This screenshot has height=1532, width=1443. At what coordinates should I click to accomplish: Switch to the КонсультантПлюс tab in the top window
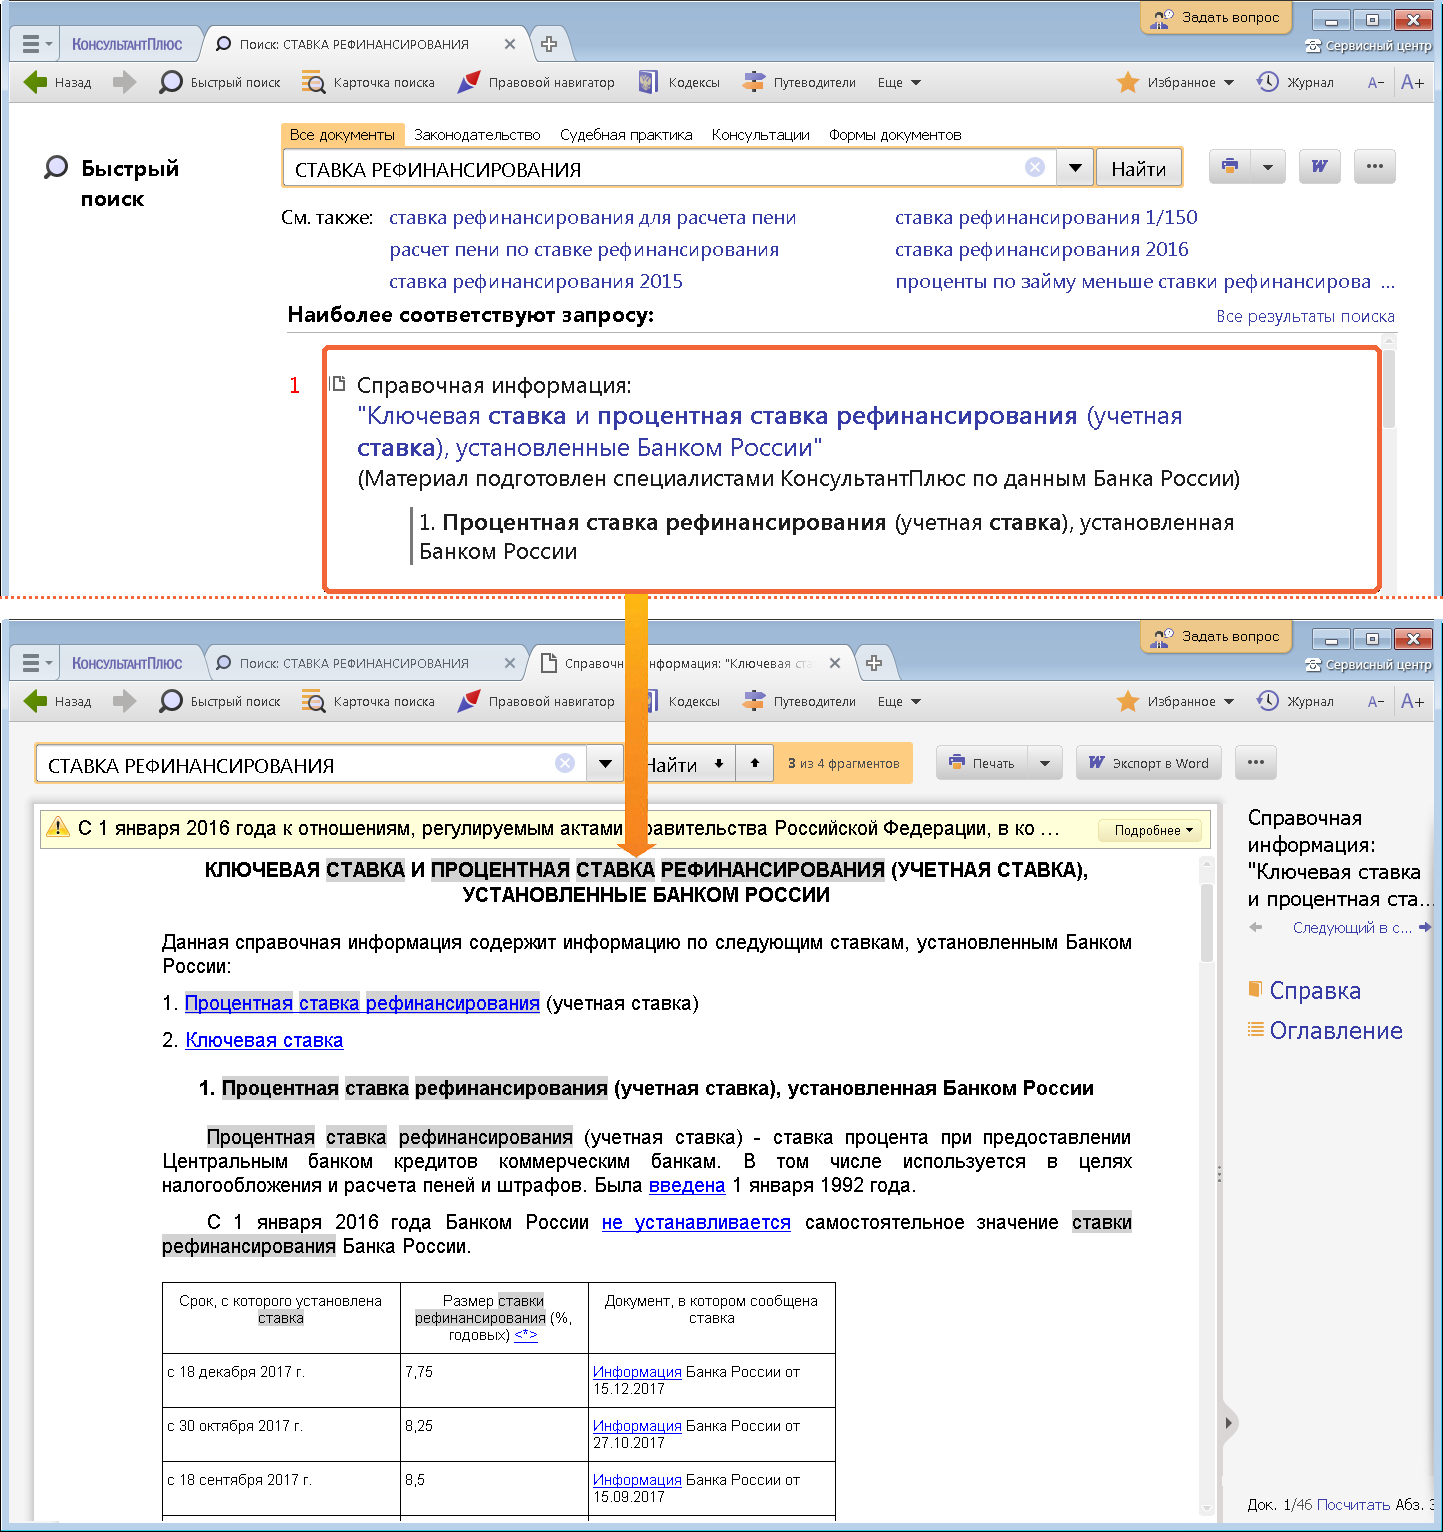coord(127,44)
